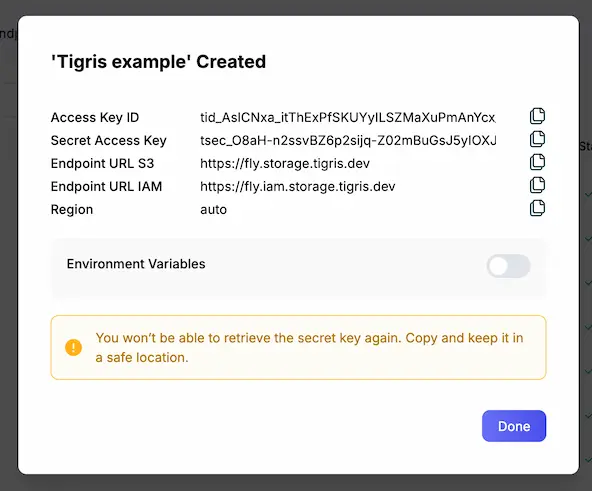
Task: Click the orange warning exclamation icon
Action: [73, 347]
